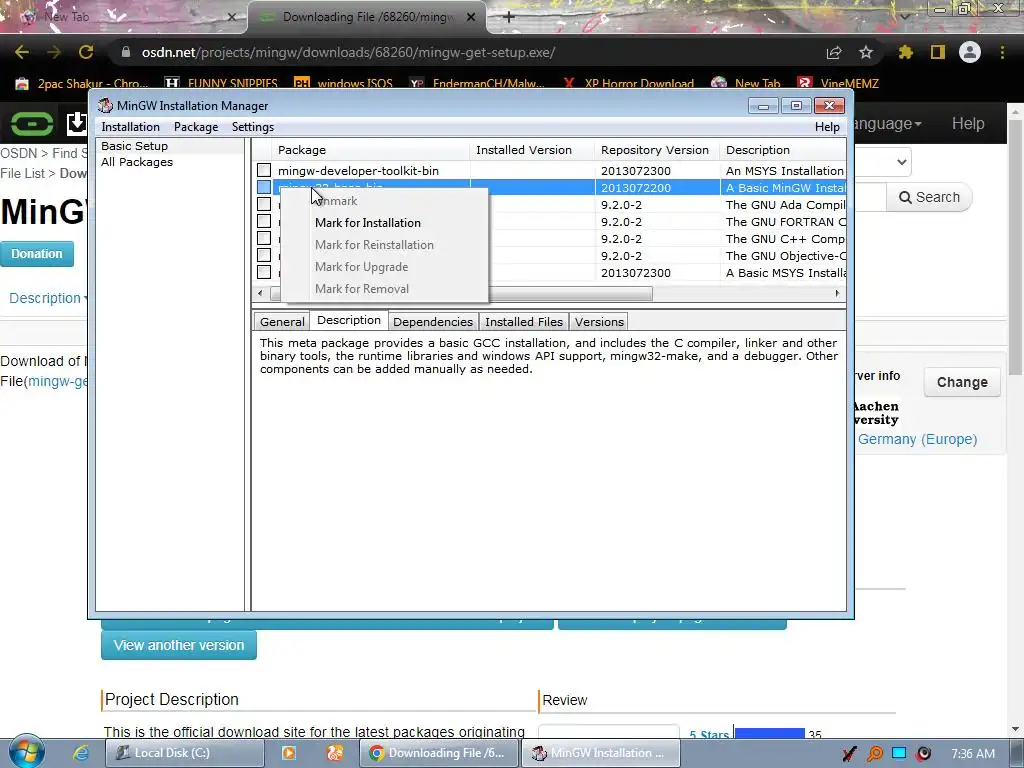Select All Packages in left pane
1024x768 pixels.
point(136,162)
